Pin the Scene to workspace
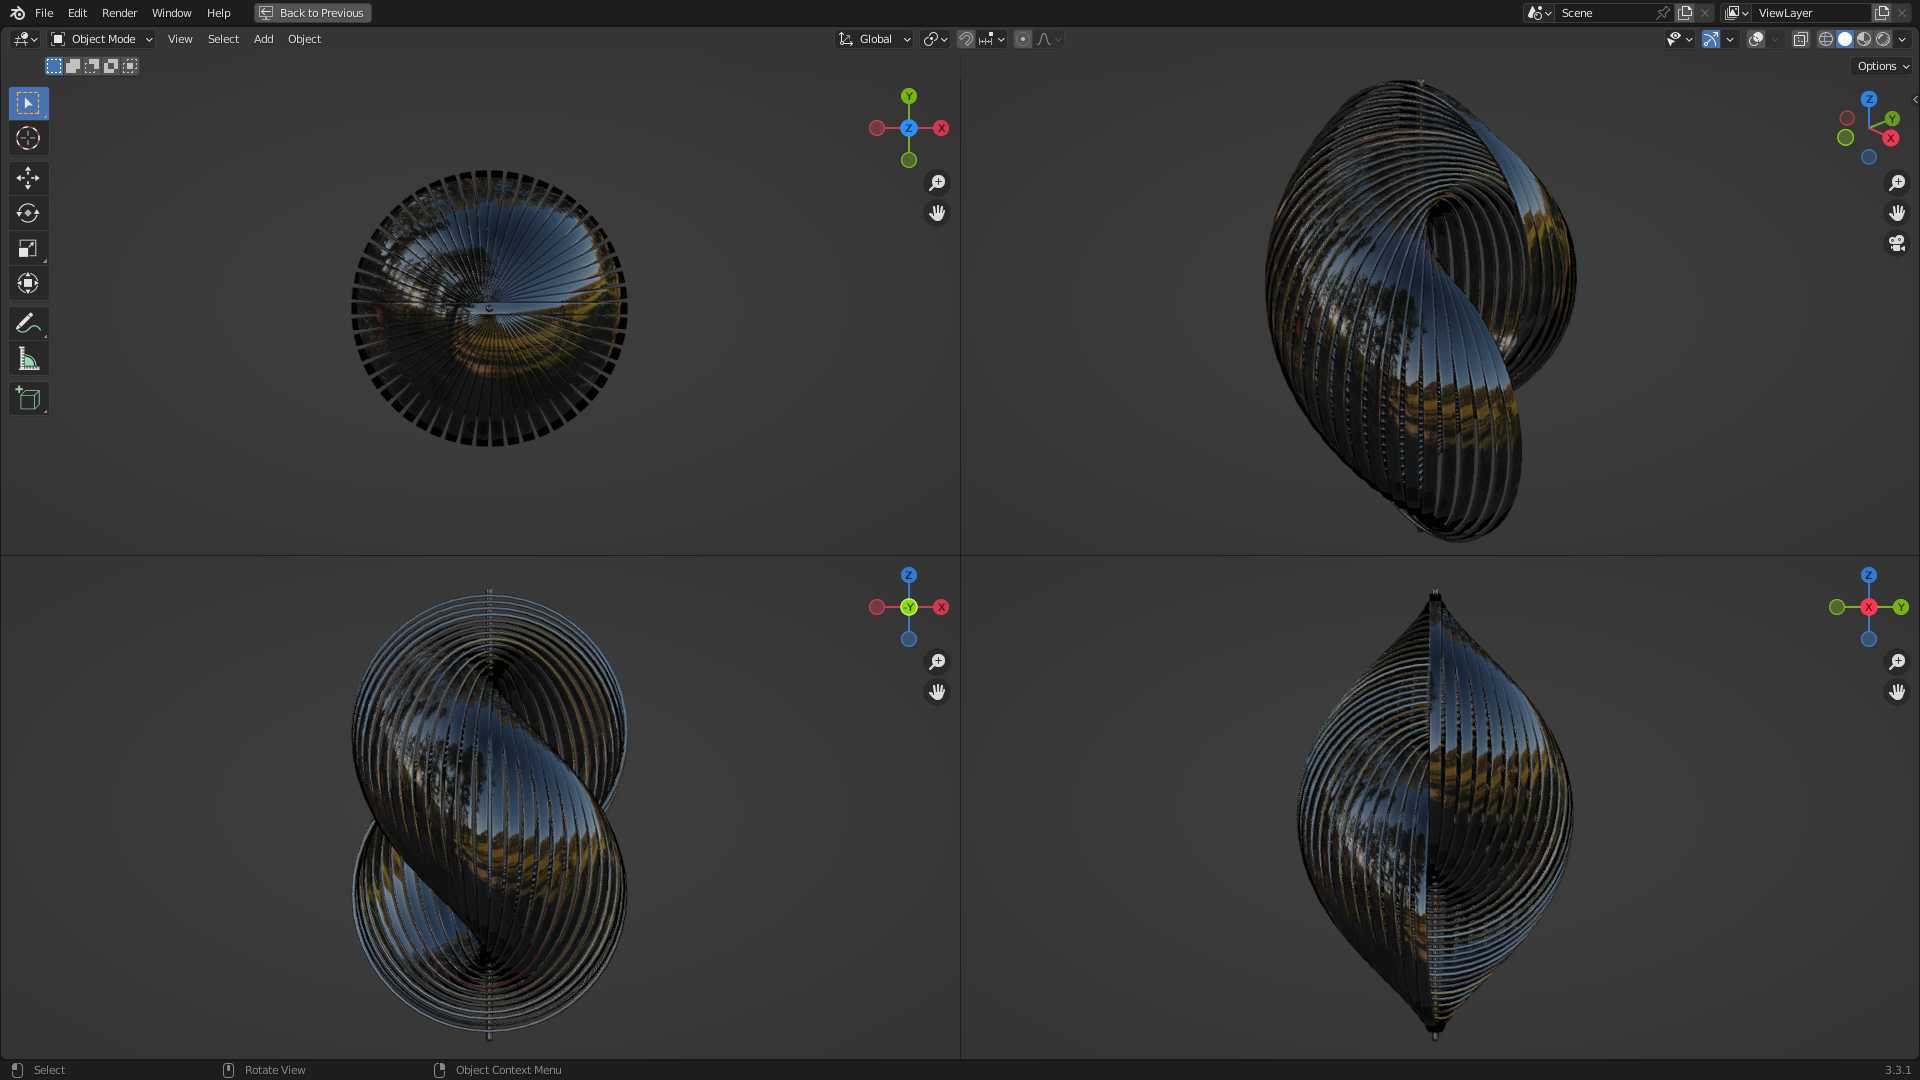 point(1663,13)
